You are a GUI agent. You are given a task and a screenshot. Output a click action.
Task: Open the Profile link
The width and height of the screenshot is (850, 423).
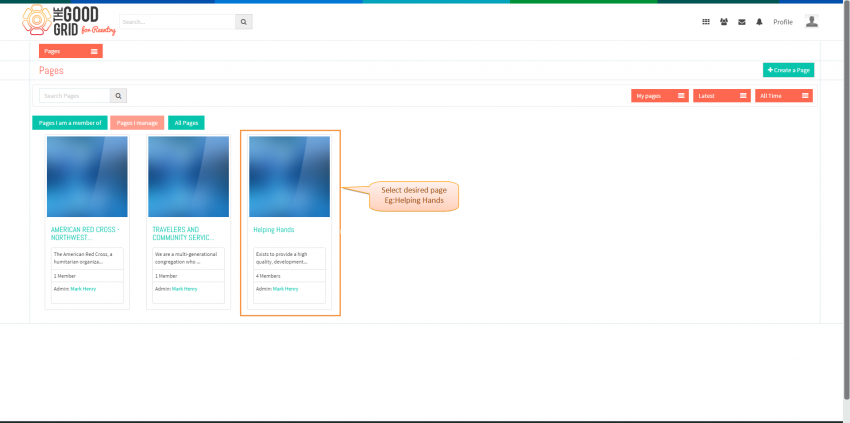[783, 22]
